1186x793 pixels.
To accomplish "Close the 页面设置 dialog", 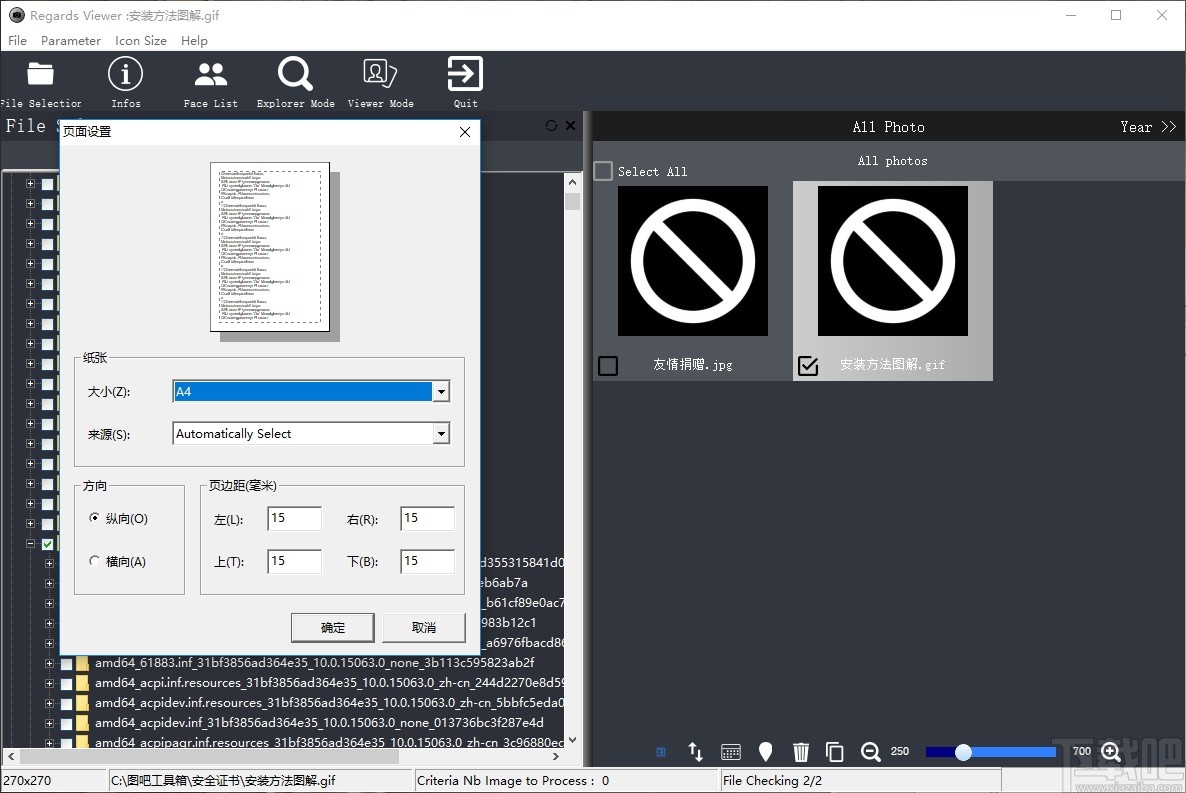I will click(464, 132).
